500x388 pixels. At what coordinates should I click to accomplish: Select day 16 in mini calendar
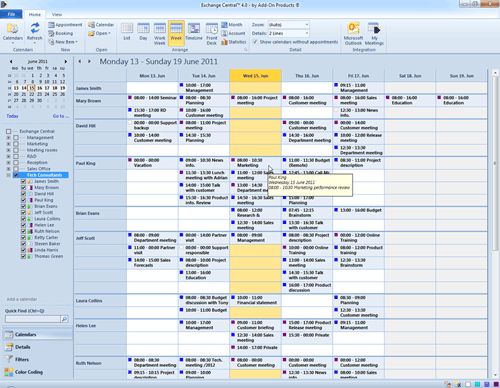[39, 88]
